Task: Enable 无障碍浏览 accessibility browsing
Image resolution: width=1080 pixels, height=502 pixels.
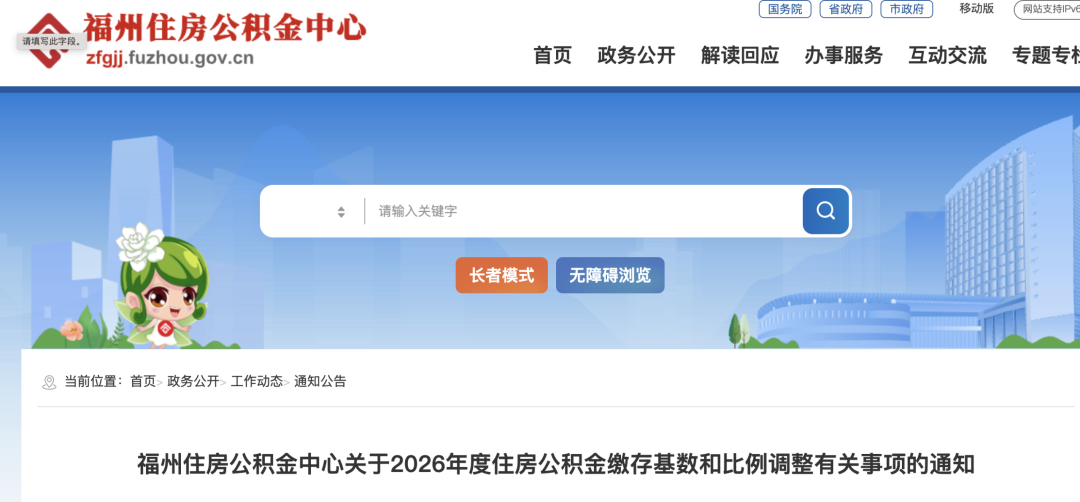Action: click(610, 275)
